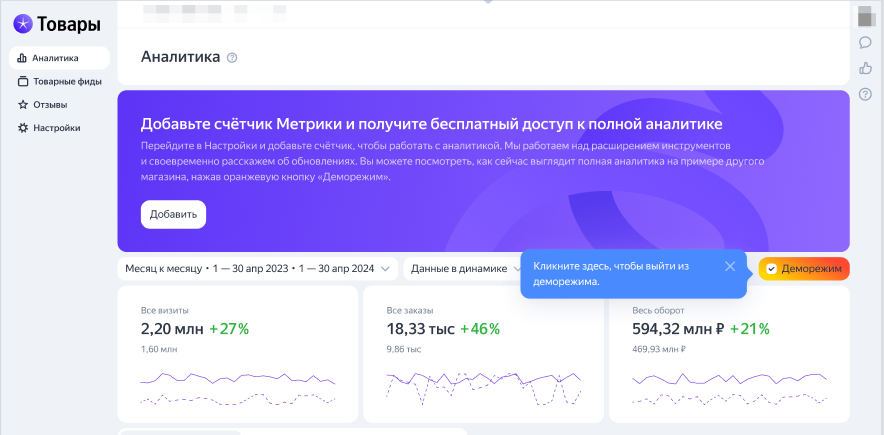Click the Все визиты card chart

click(x=238, y=389)
